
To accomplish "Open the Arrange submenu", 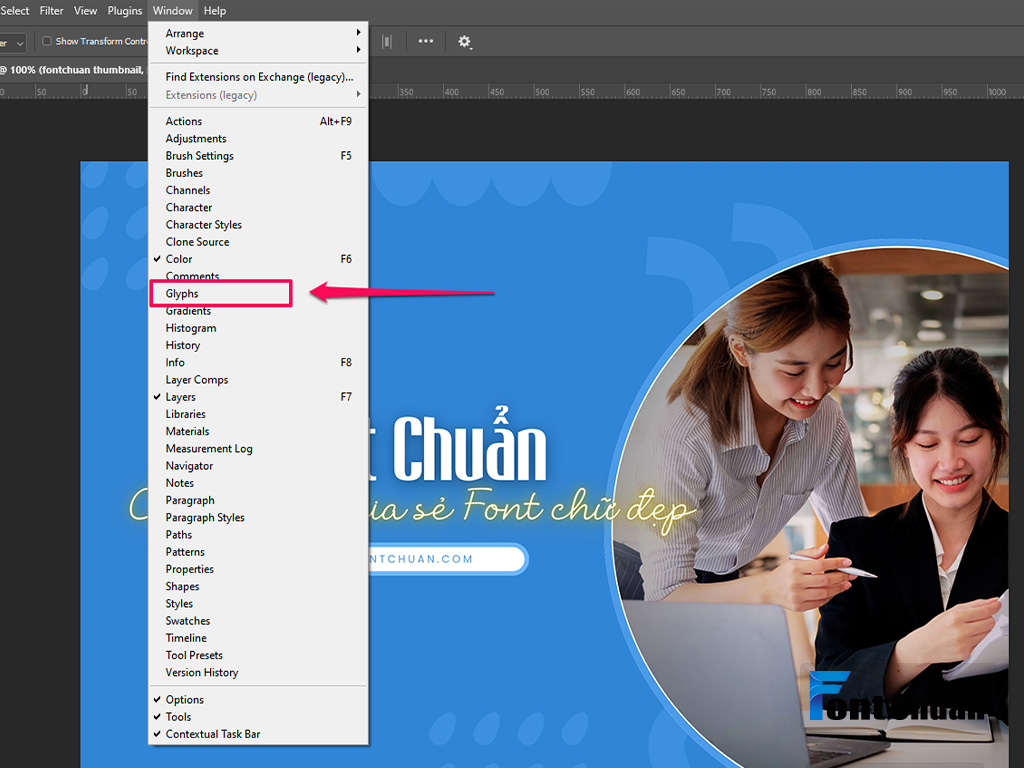I will (259, 33).
